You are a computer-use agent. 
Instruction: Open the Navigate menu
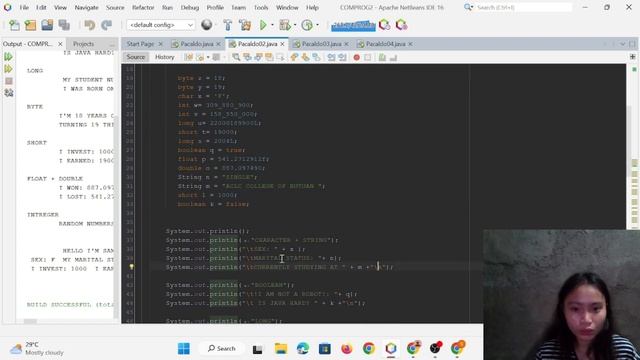pos(87,7)
